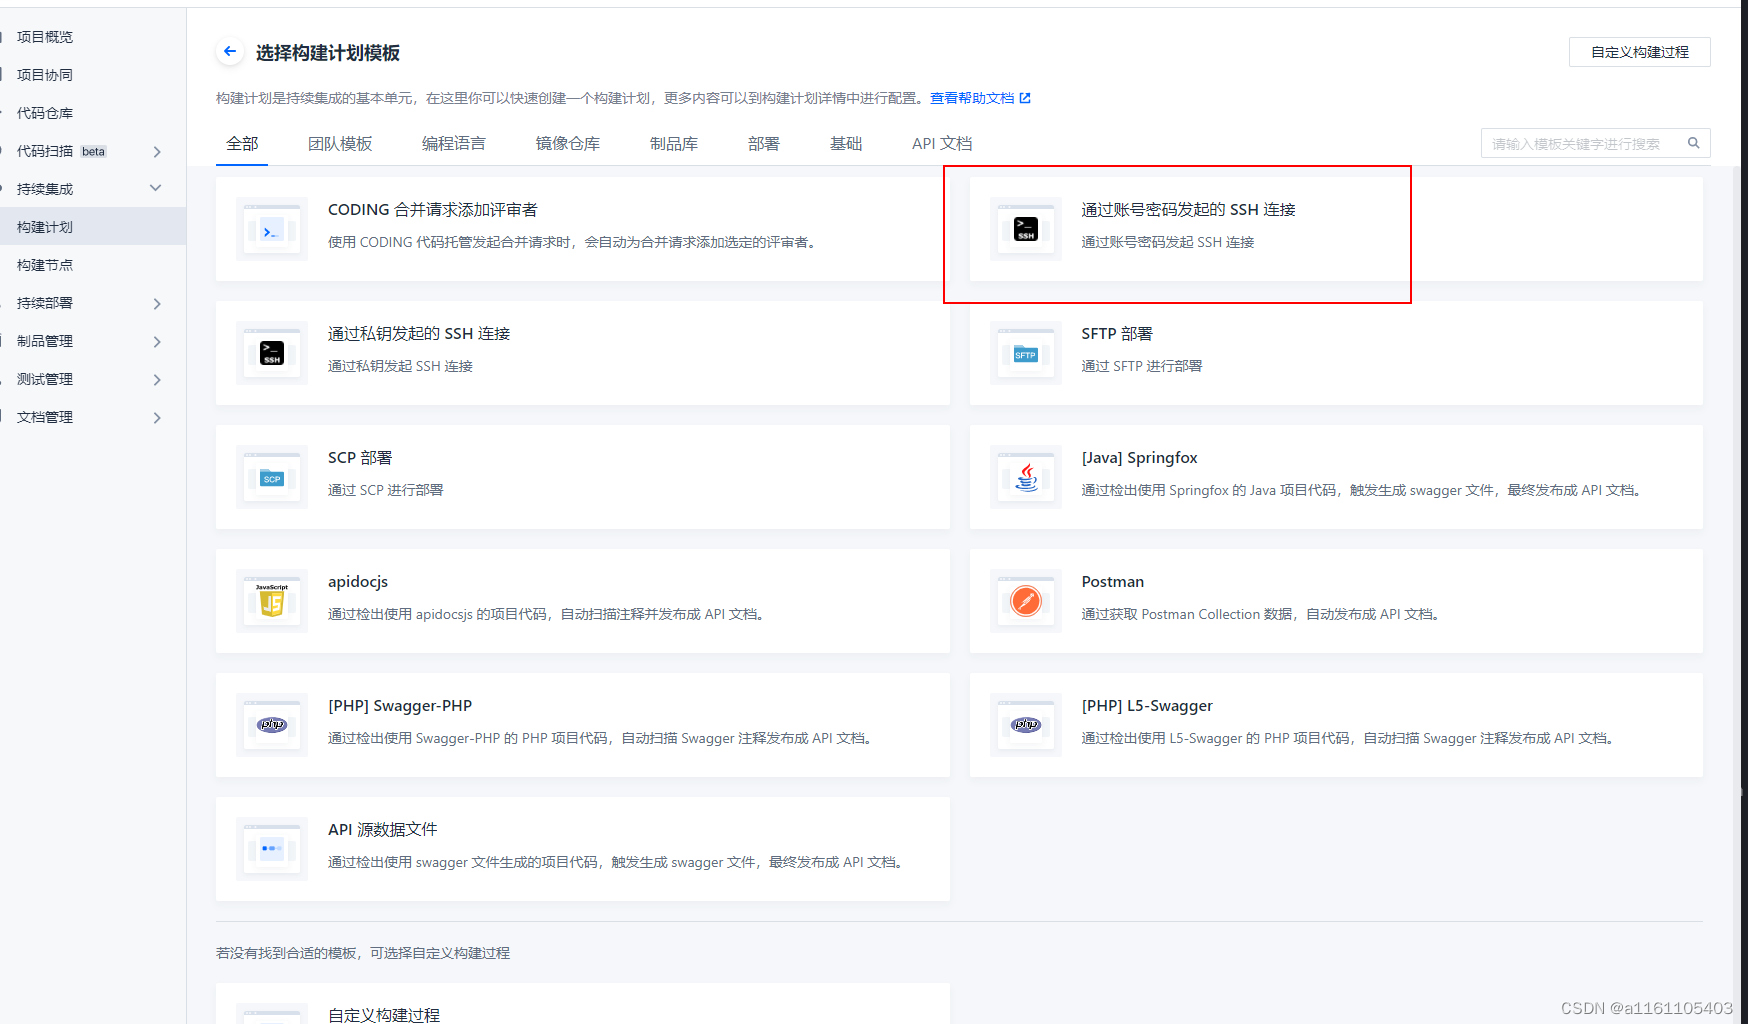Choose the [PHP] Swagger-PHP template title

click(400, 705)
